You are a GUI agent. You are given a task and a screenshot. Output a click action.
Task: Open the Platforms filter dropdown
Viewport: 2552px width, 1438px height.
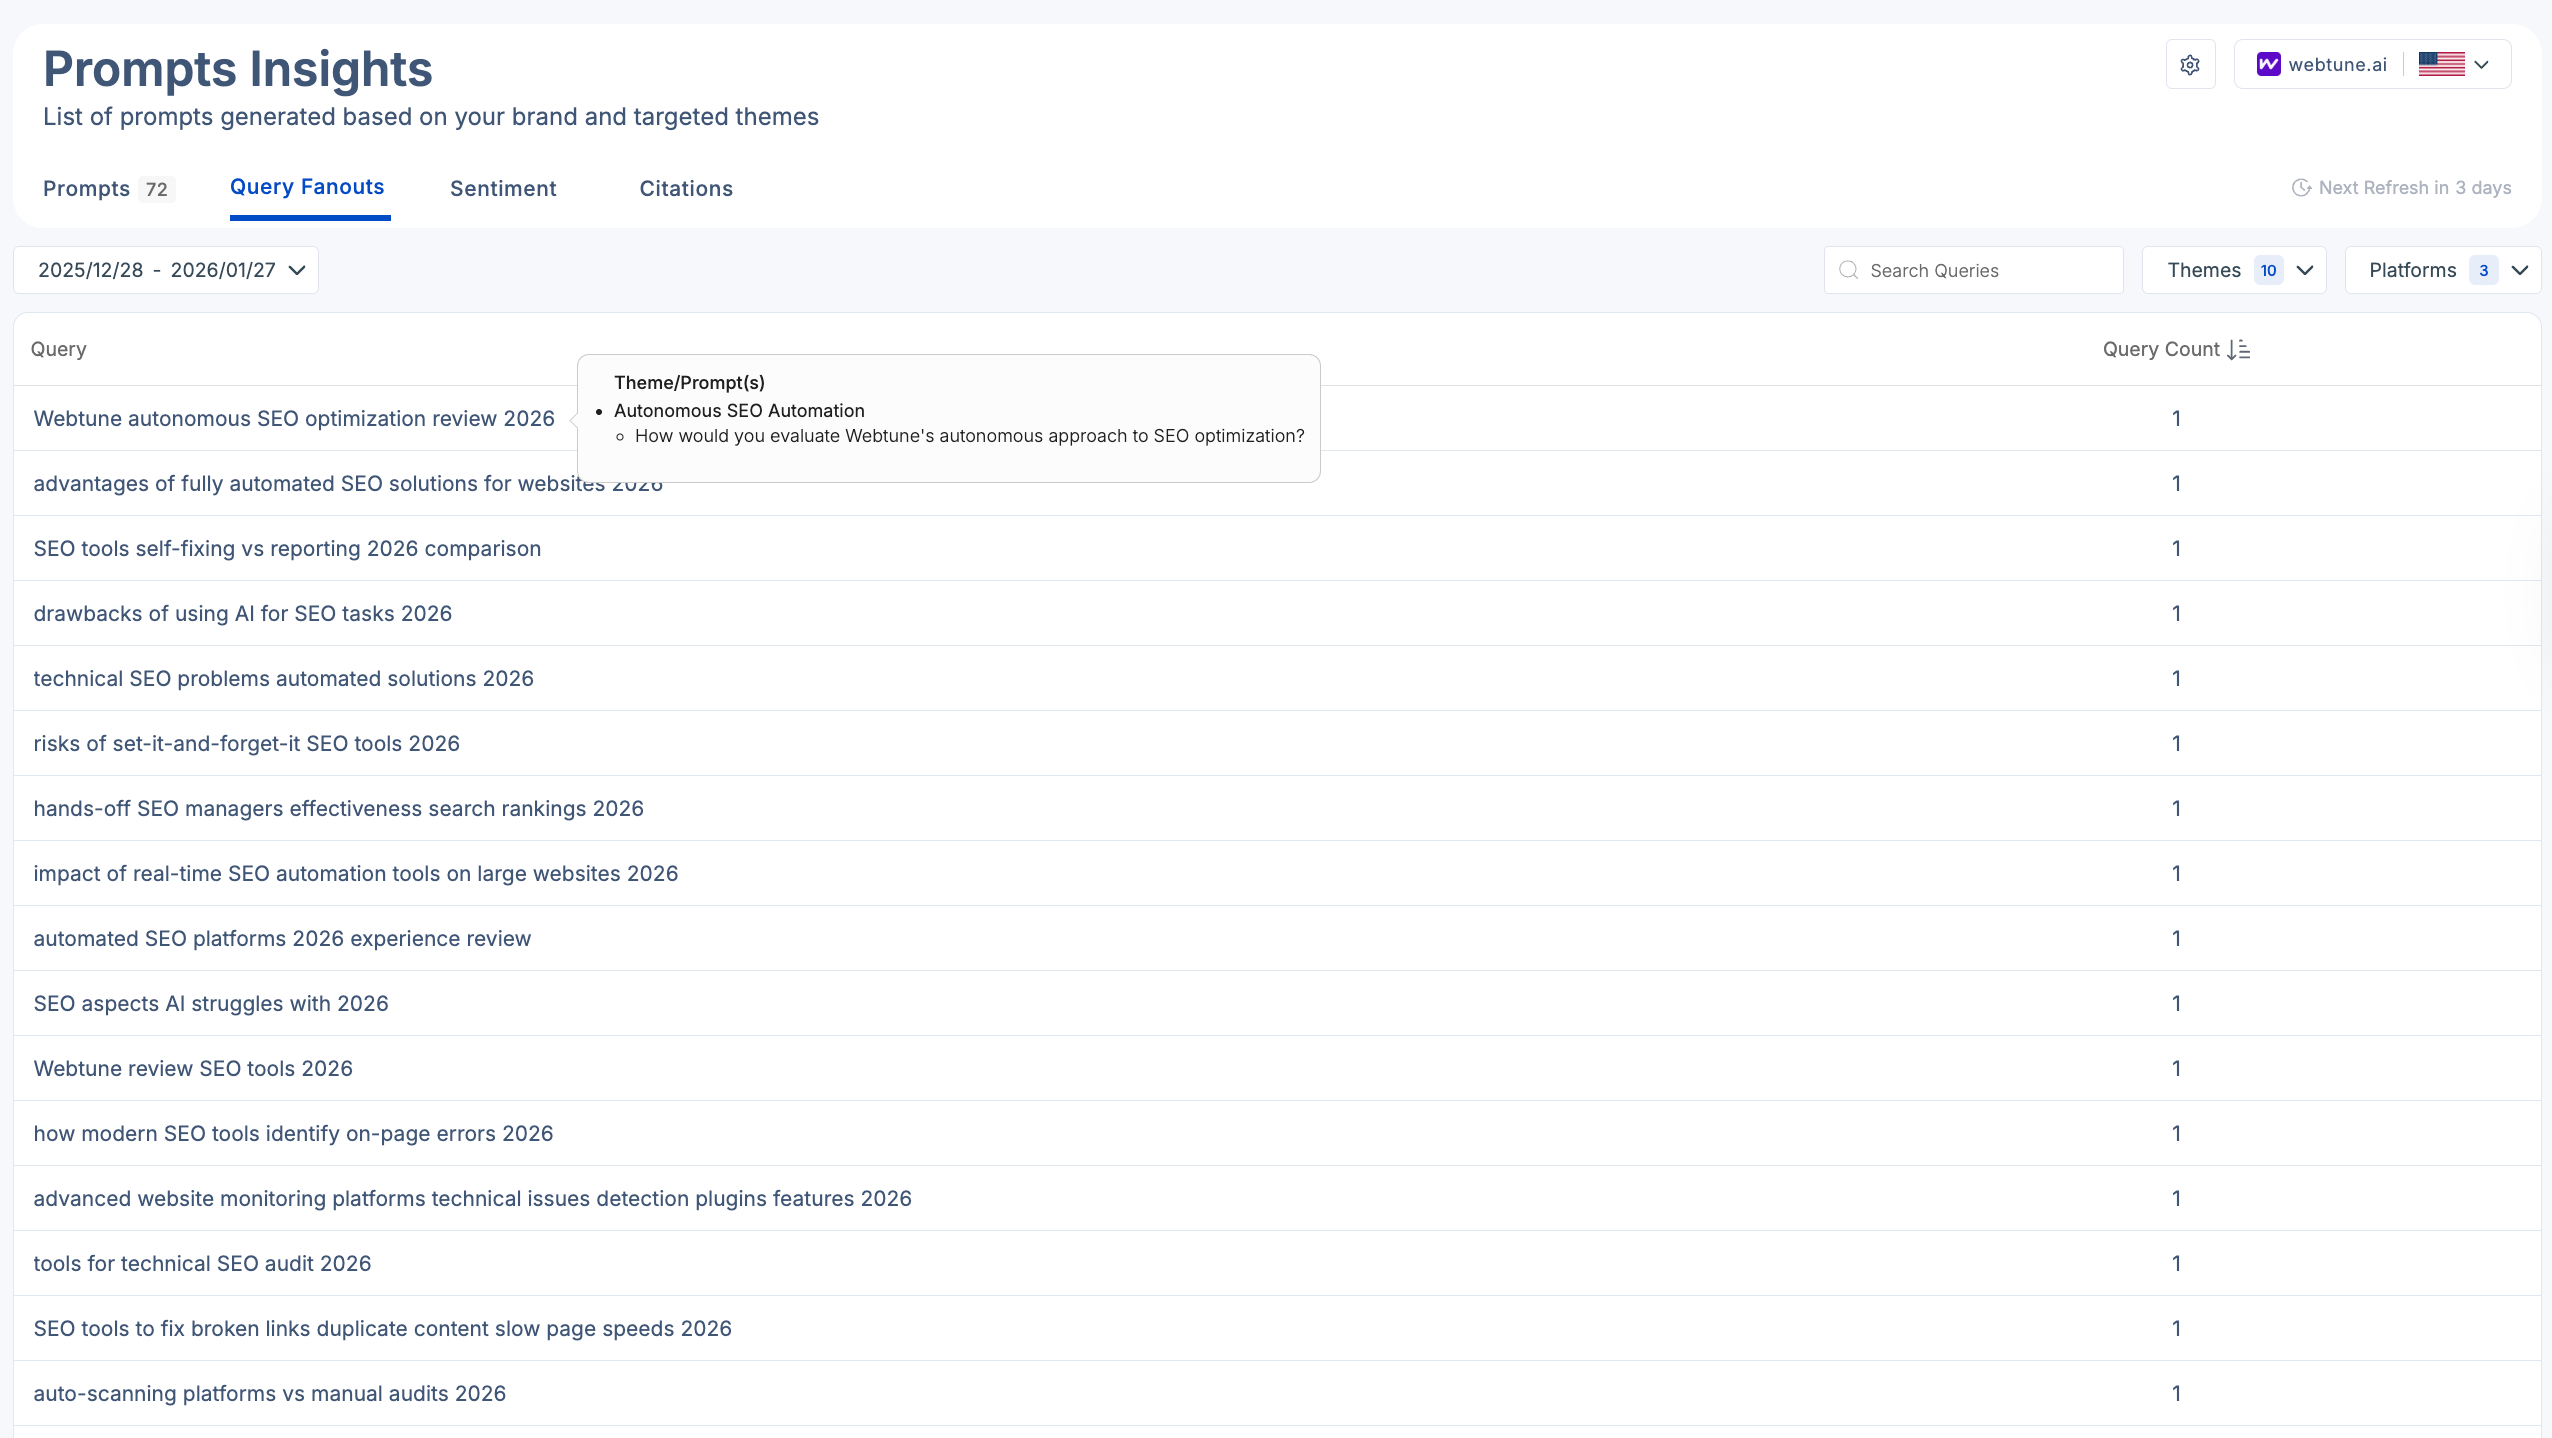(2444, 270)
